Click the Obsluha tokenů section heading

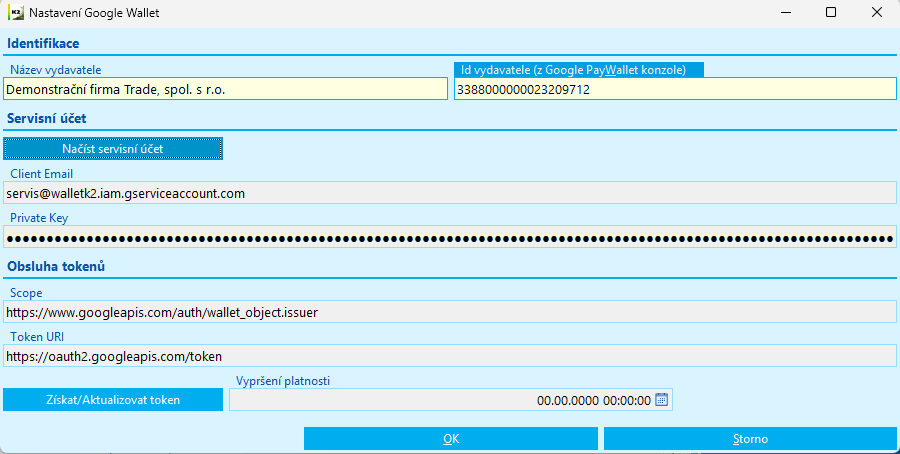pos(56,266)
